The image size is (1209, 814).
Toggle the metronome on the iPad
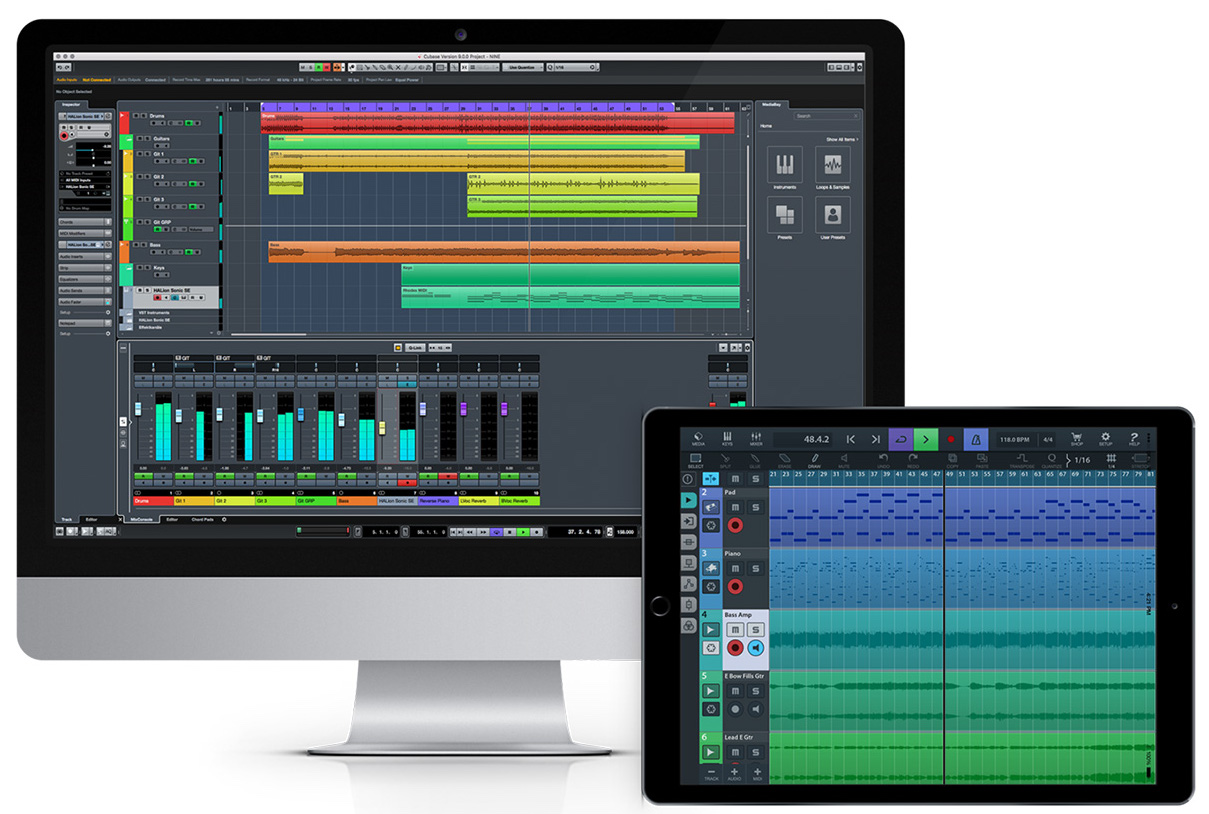click(x=976, y=439)
